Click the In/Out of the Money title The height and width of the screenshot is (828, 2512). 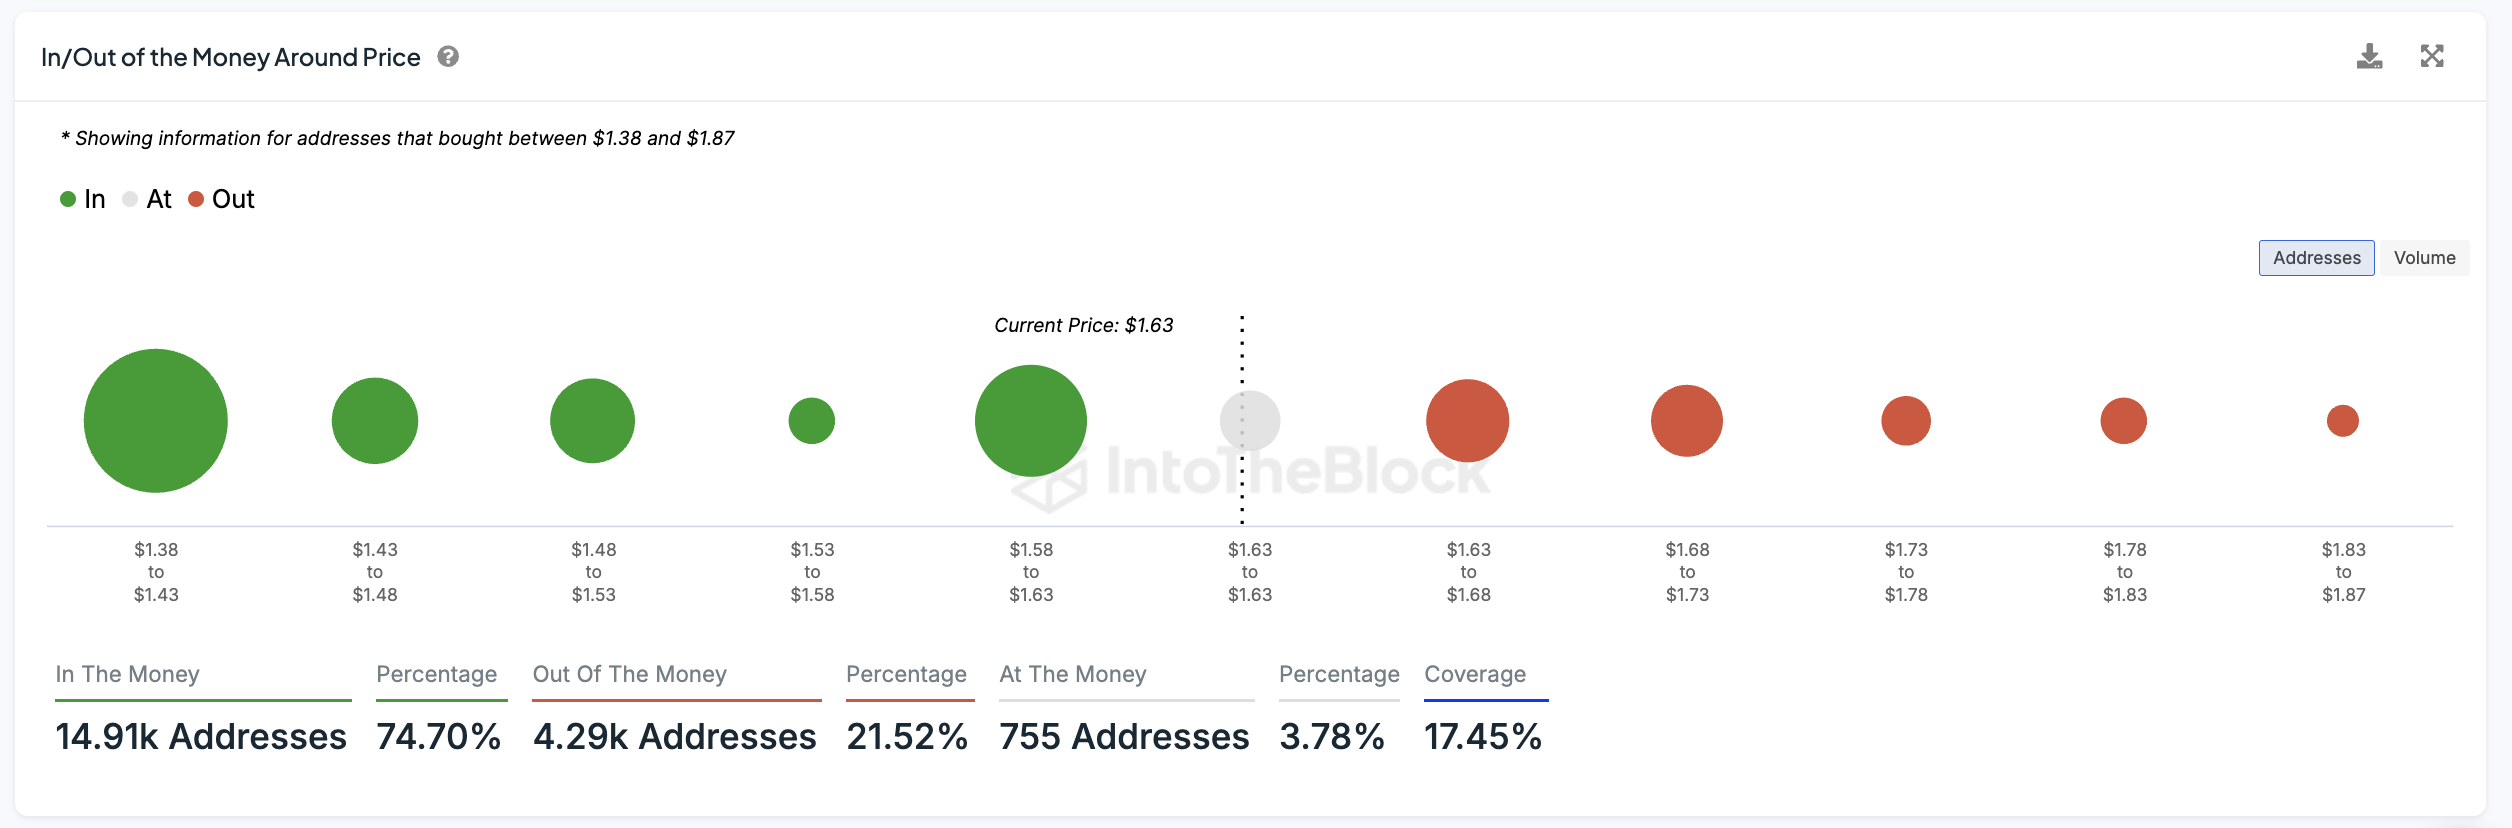click(231, 58)
